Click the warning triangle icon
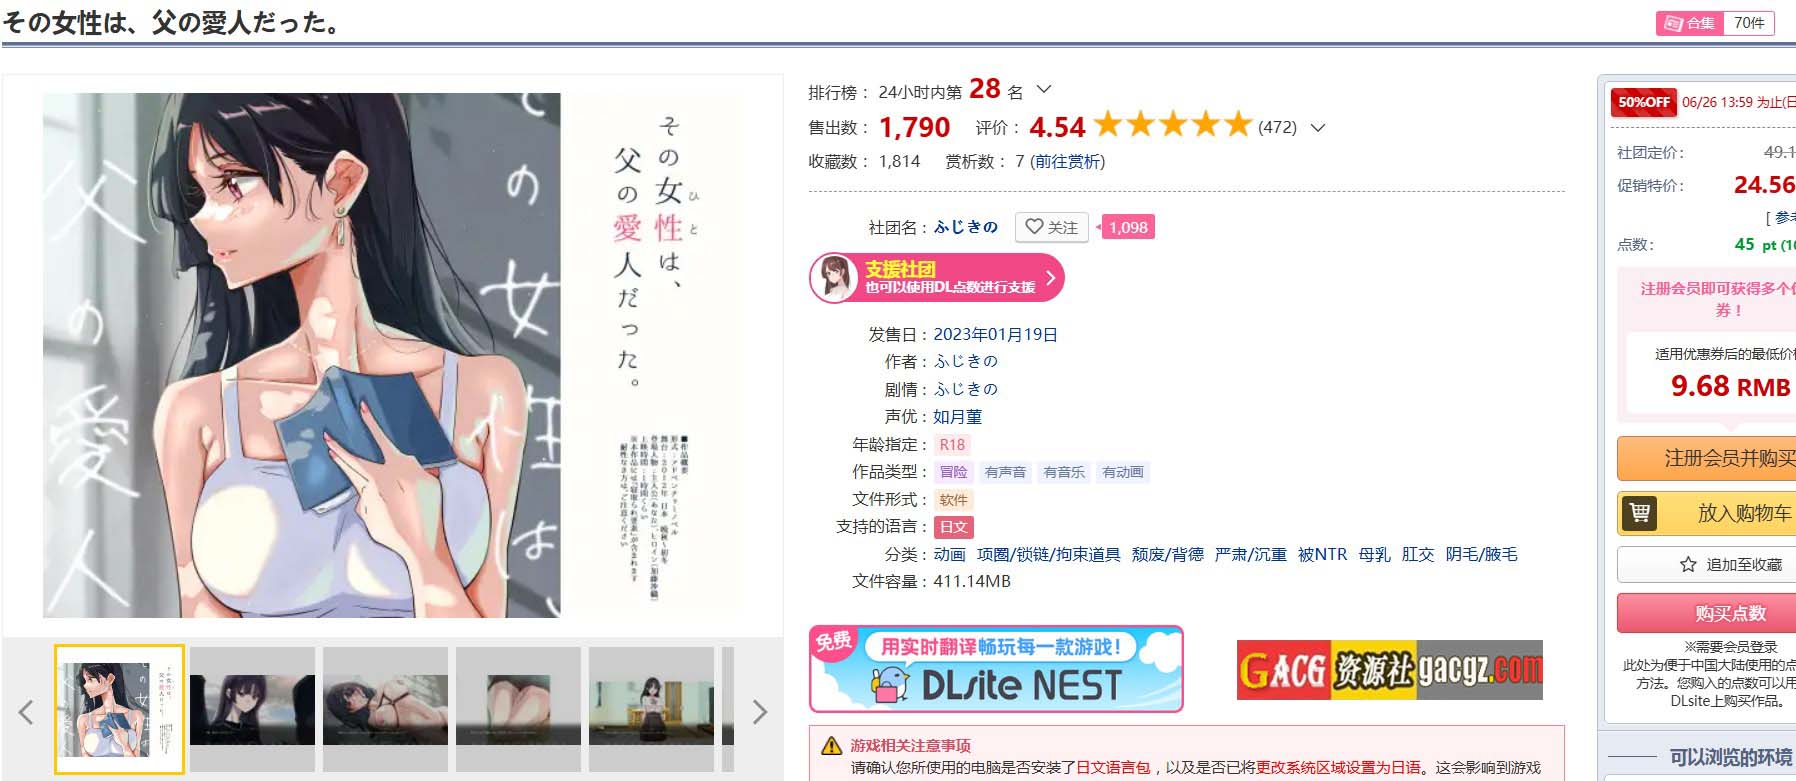Viewport: 1796px width, 781px height. 831,746
